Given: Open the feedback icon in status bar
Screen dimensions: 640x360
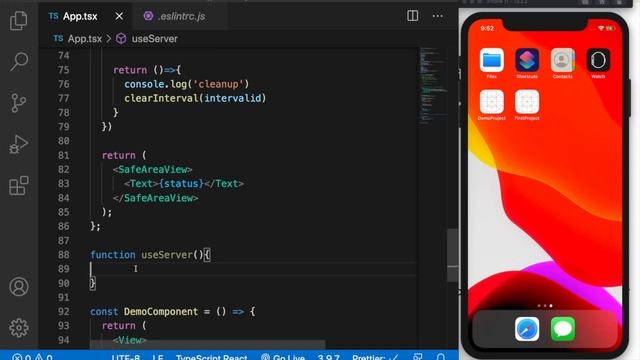Looking at the screenshot, I should pyautogui.click(x=418, y=357).
